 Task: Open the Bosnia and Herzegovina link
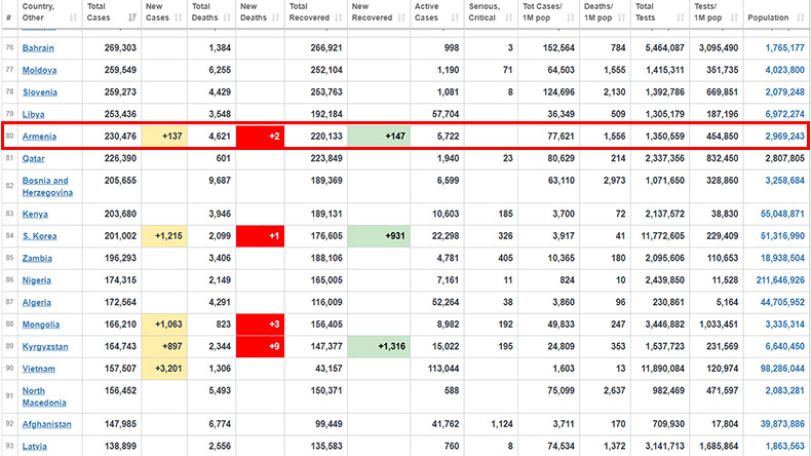pyautogui.click(x=48, y=187)
